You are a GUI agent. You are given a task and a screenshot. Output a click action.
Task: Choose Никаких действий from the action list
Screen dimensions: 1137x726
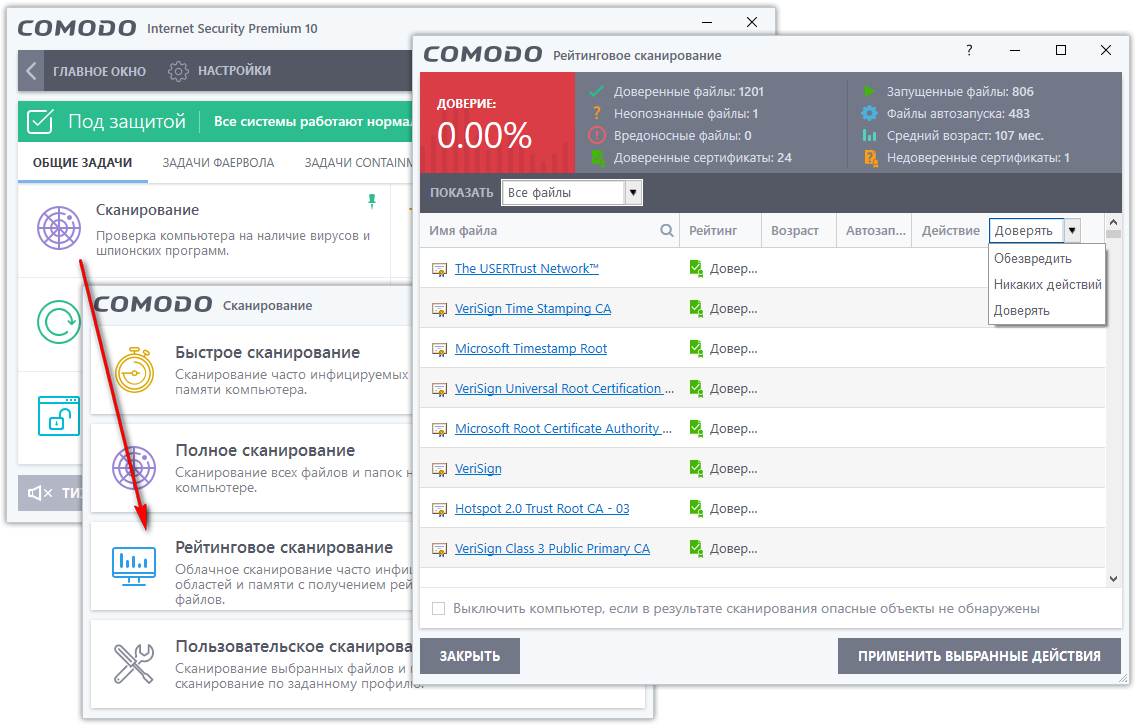tap(1047, 284)
